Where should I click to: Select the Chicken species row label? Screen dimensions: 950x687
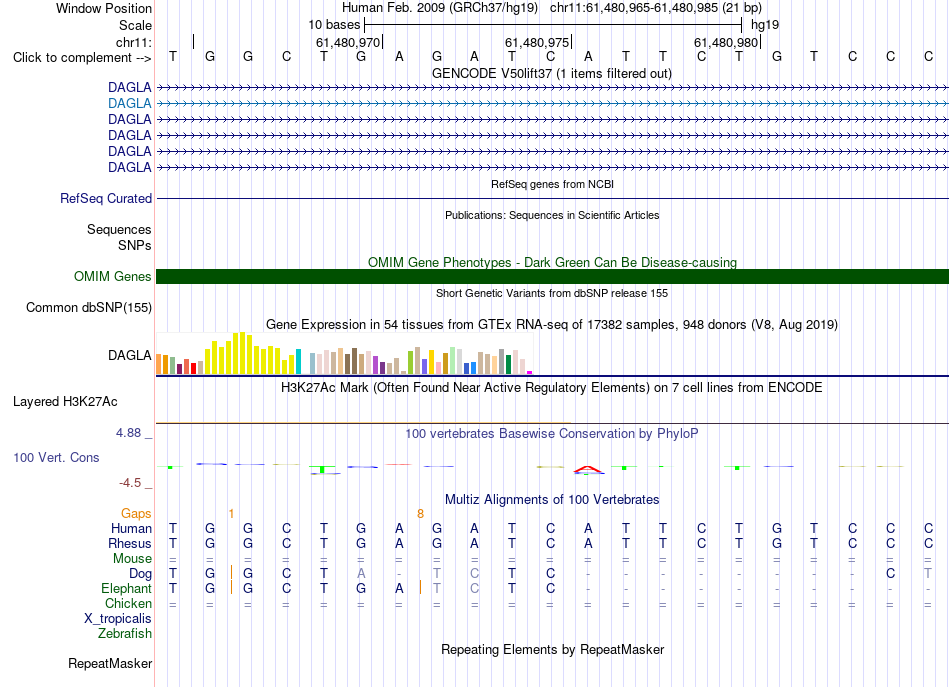pos(128,603)
